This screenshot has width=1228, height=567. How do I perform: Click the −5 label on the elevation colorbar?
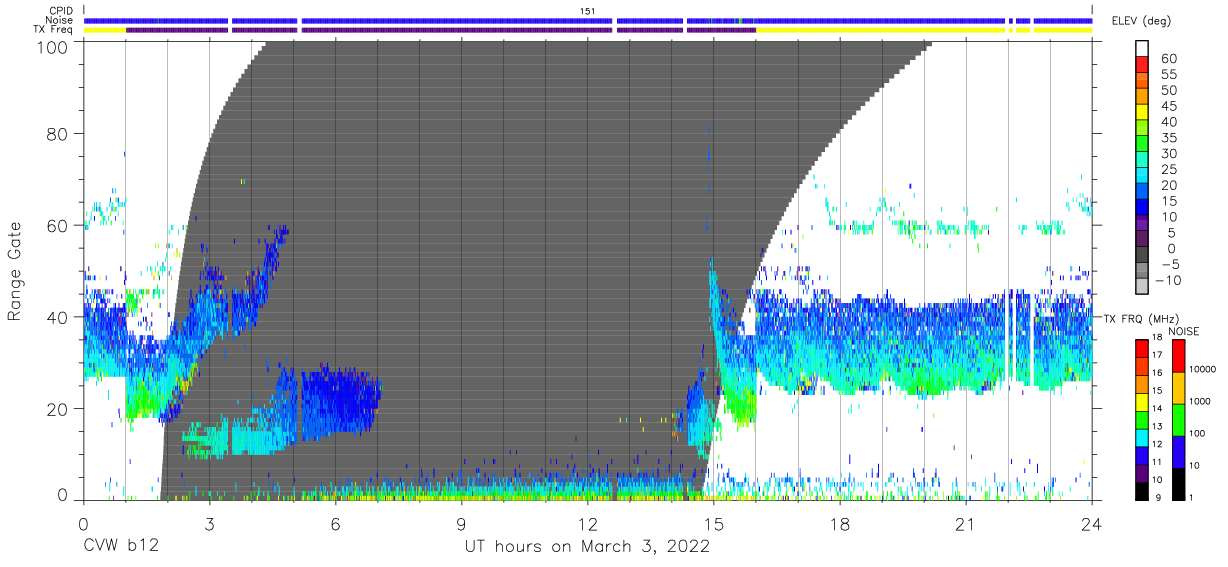click(1169, 264)
